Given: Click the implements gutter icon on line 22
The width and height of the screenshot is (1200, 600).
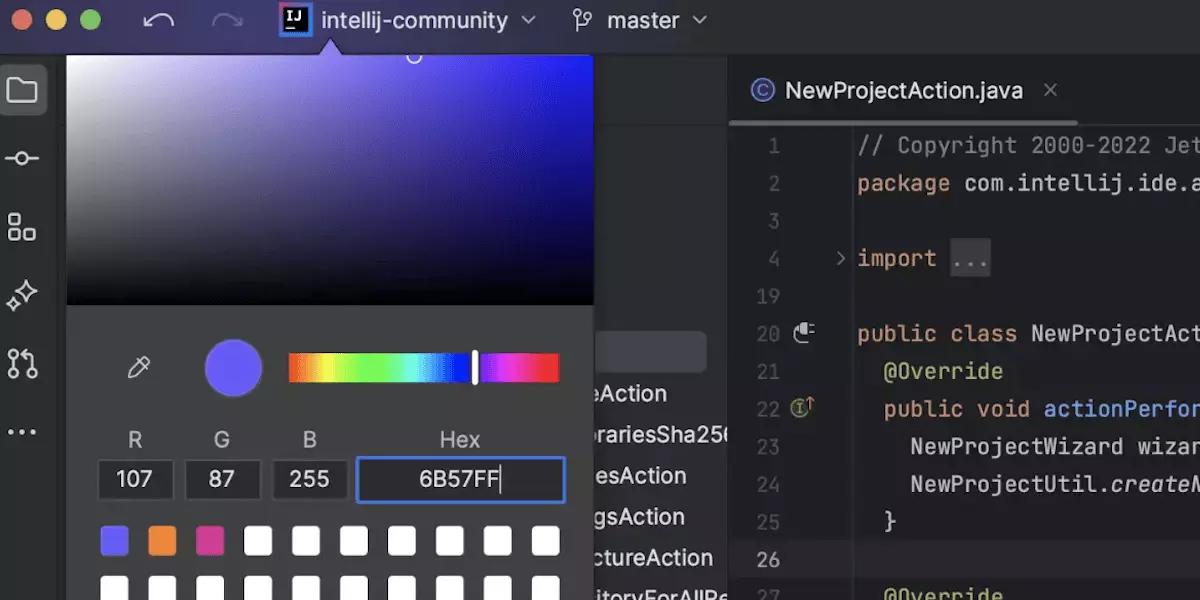Looking at the screenshot, I should [x=802, y=408].
